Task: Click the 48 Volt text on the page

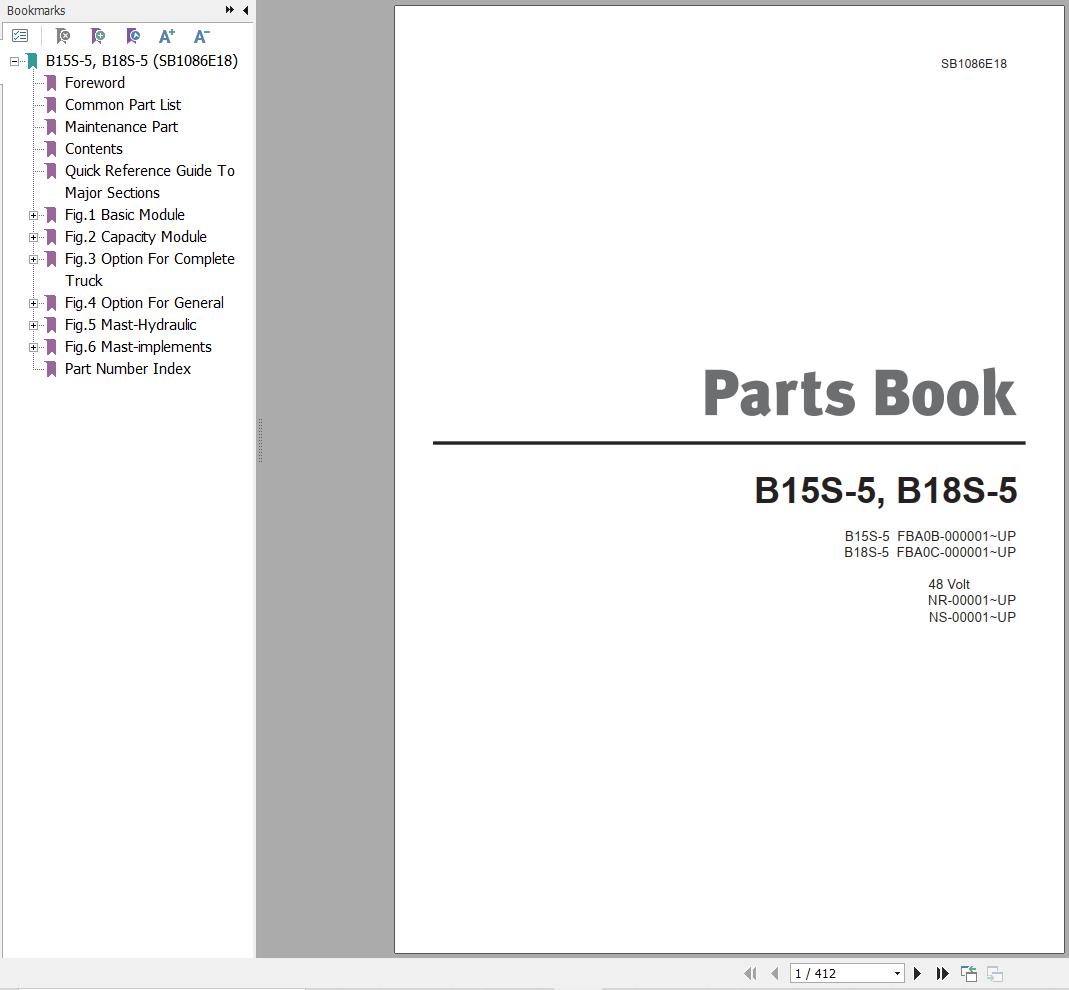Action: click(x=948, y=584)
